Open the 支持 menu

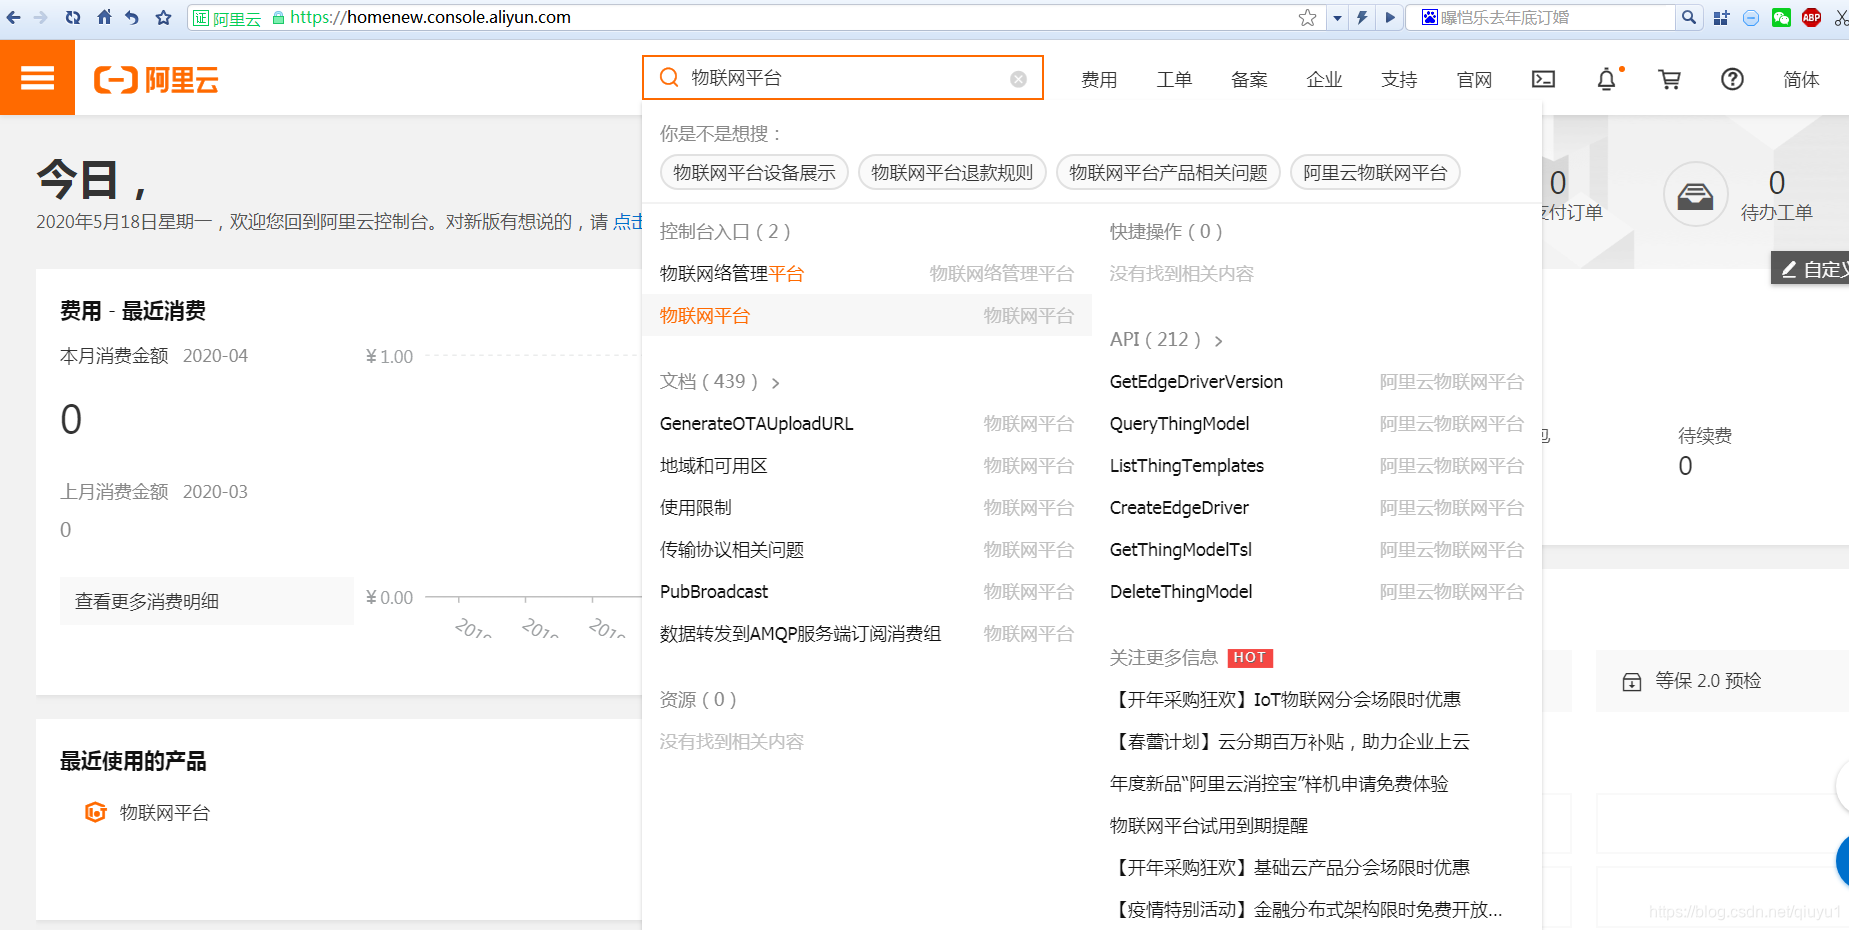point(1399,79)
